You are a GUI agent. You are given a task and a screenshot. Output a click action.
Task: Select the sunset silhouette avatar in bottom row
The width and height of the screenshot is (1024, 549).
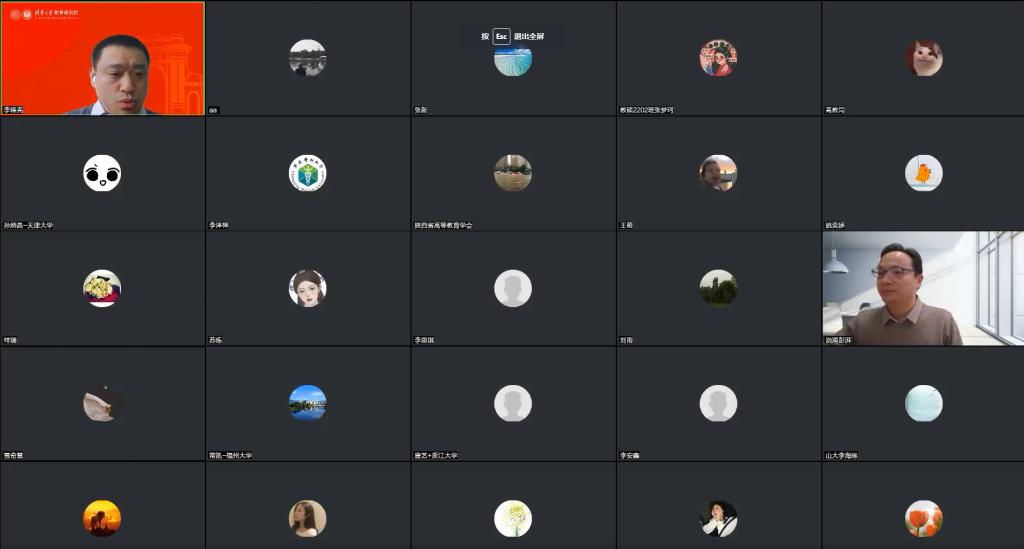click(102, 518)
